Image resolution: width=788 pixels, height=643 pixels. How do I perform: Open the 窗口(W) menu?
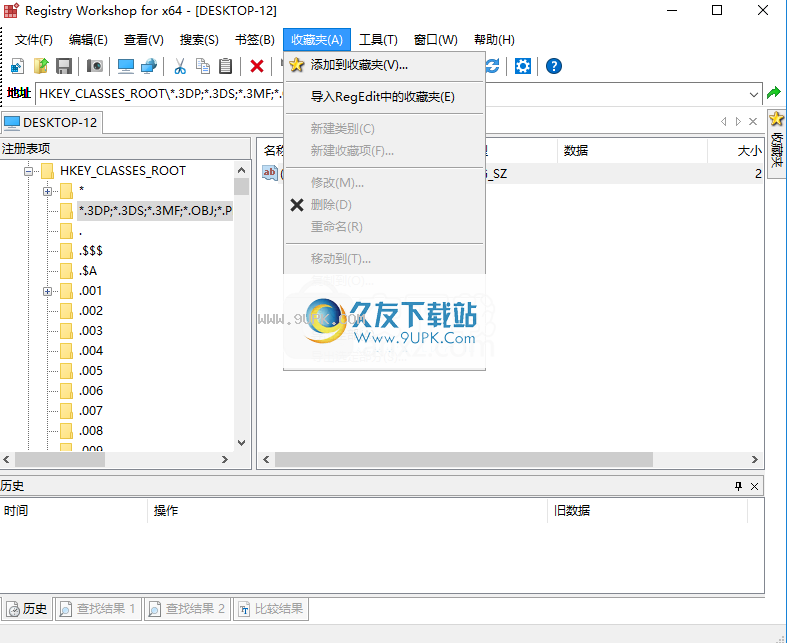point(435,40)
